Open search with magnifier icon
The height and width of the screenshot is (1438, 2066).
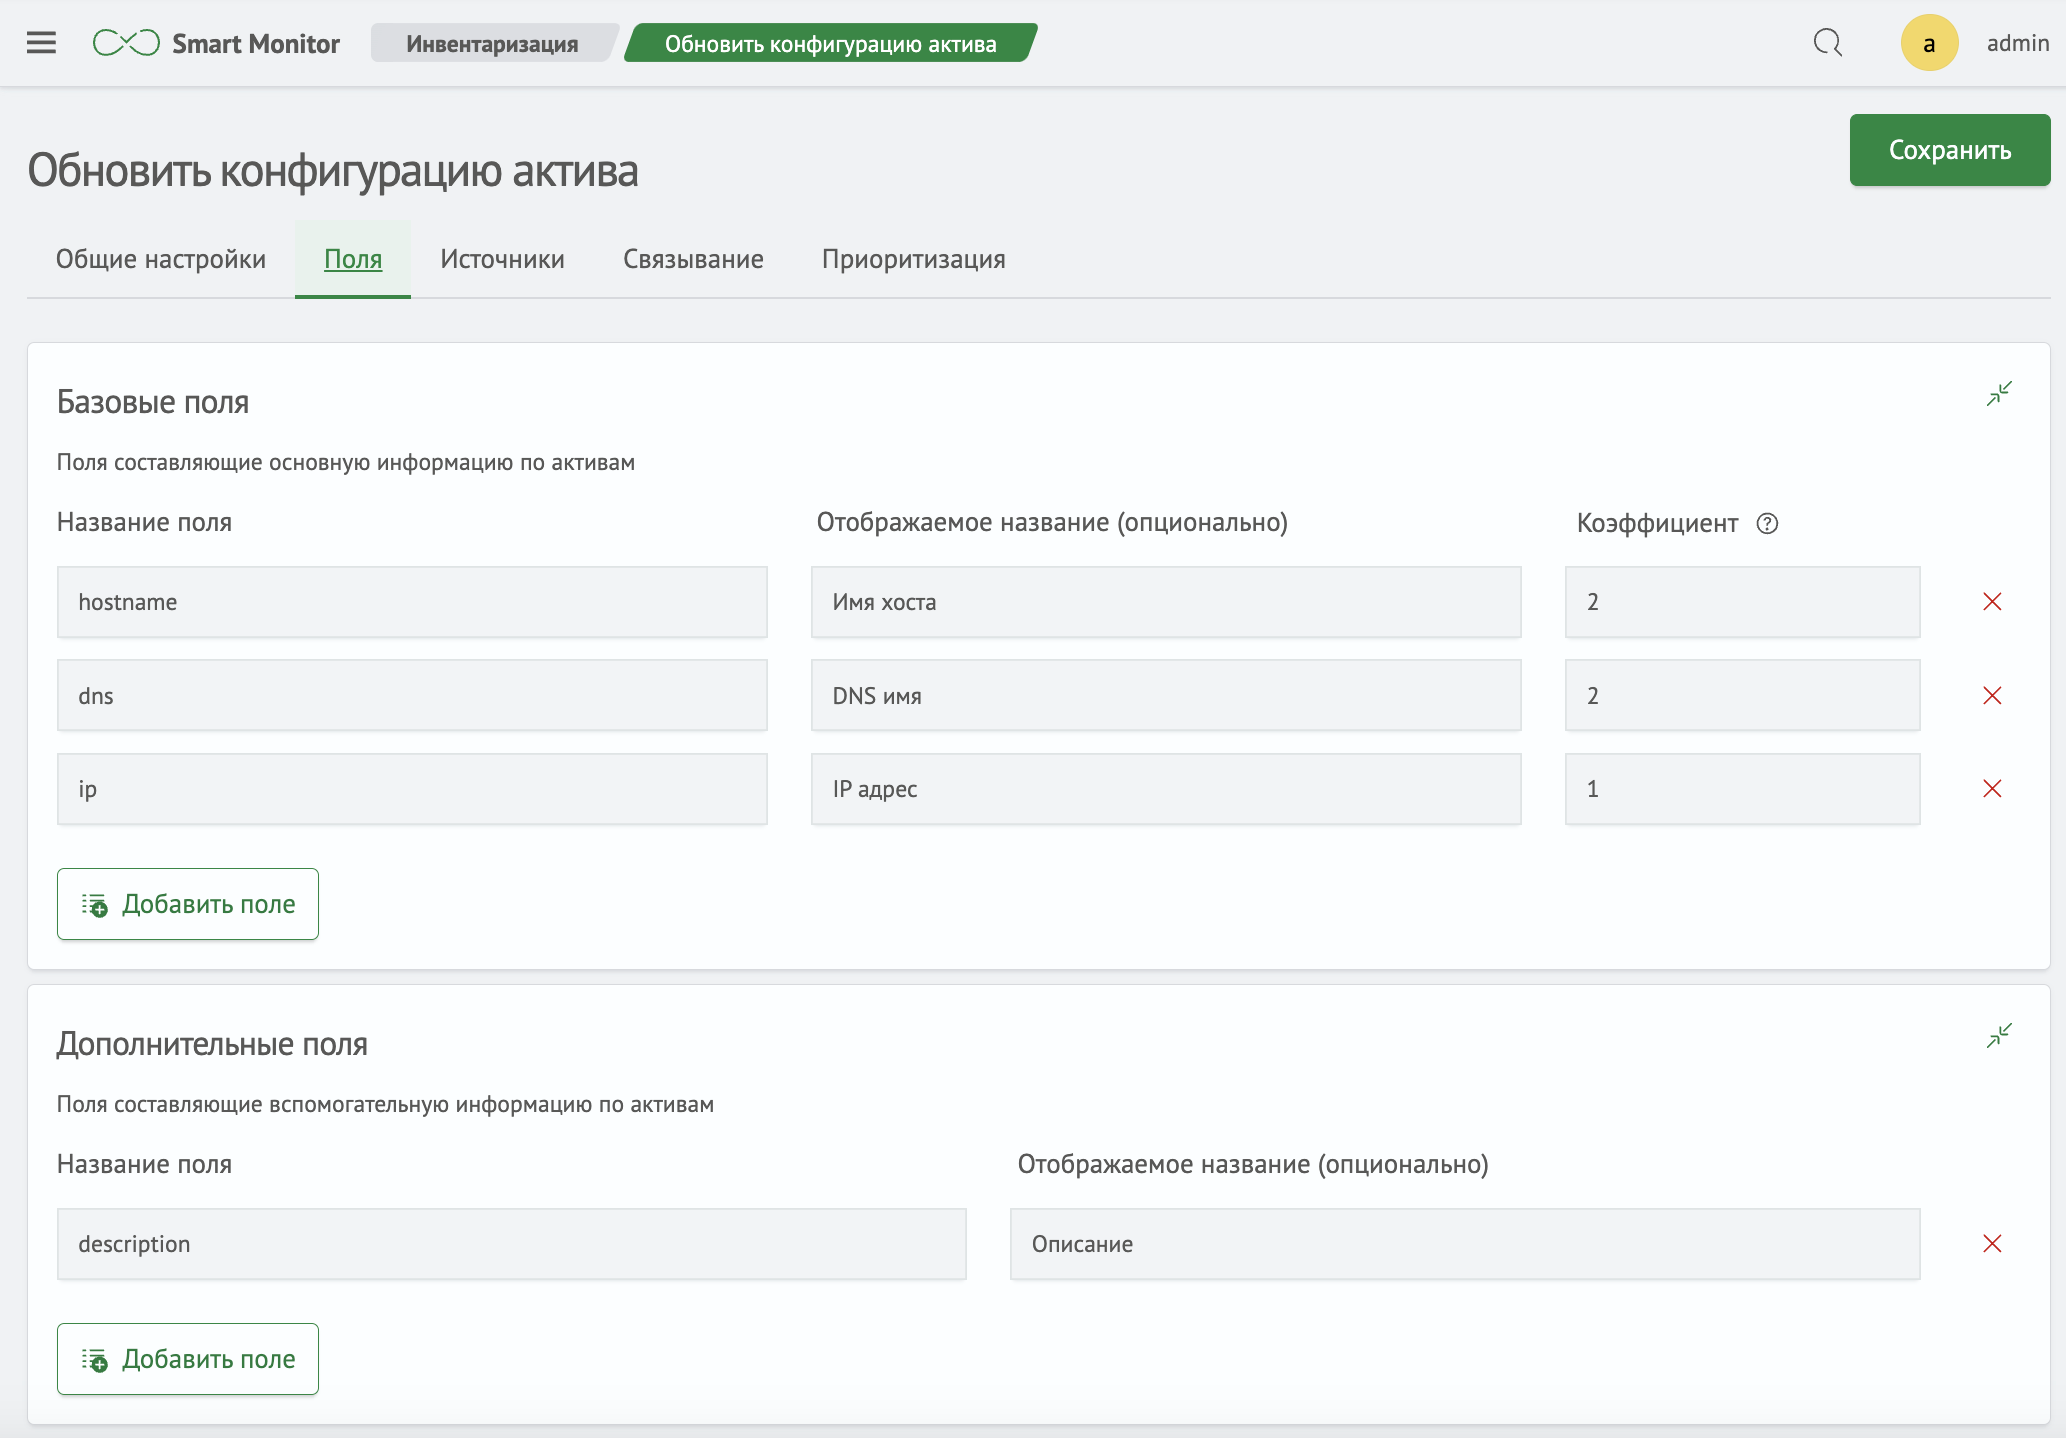(x=1828, y=43)
